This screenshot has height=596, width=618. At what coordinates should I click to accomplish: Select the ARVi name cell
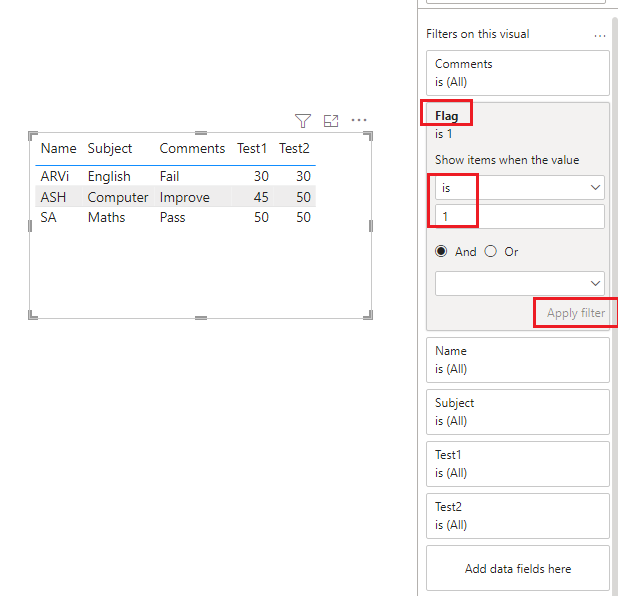55,176
